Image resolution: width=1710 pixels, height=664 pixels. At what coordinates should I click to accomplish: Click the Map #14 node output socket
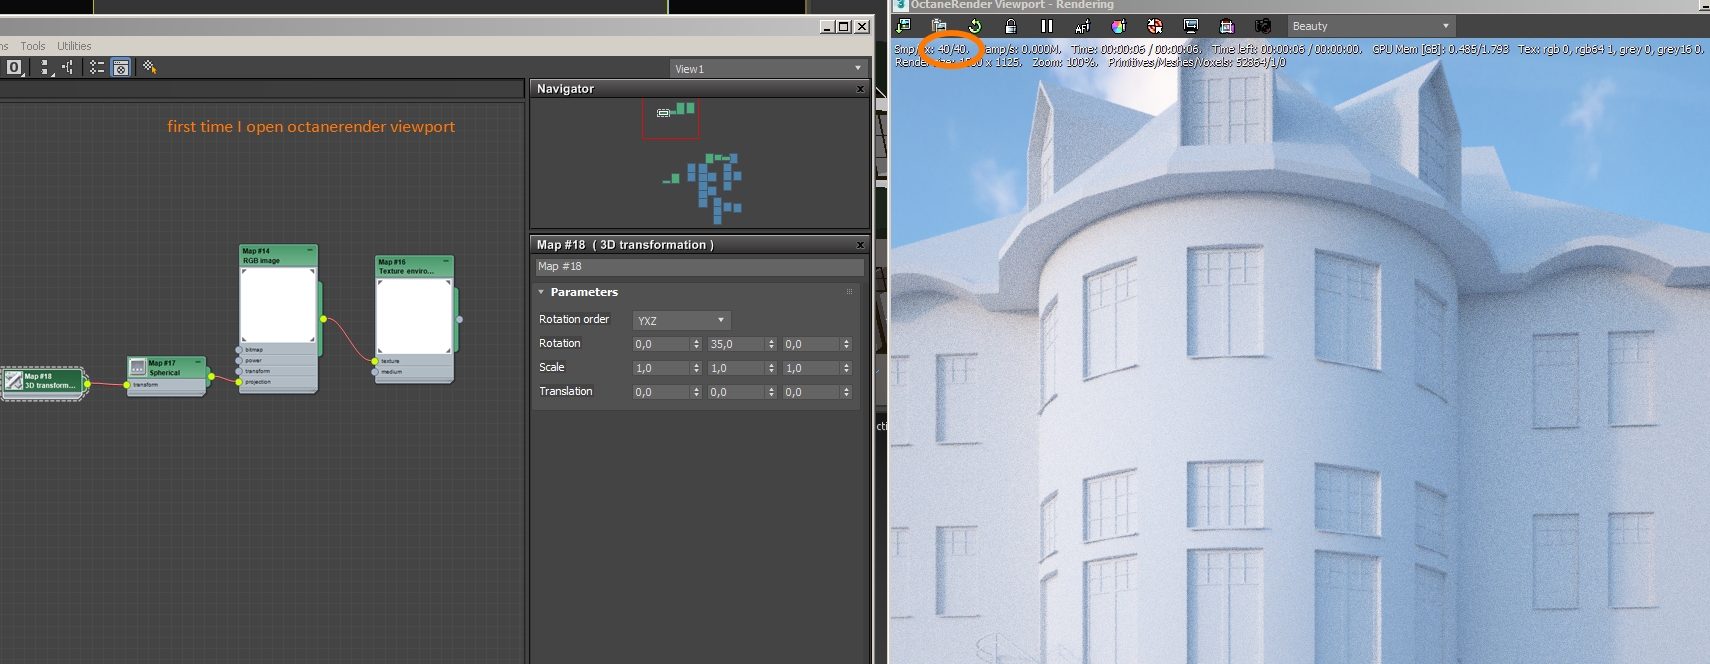[323, 319]
